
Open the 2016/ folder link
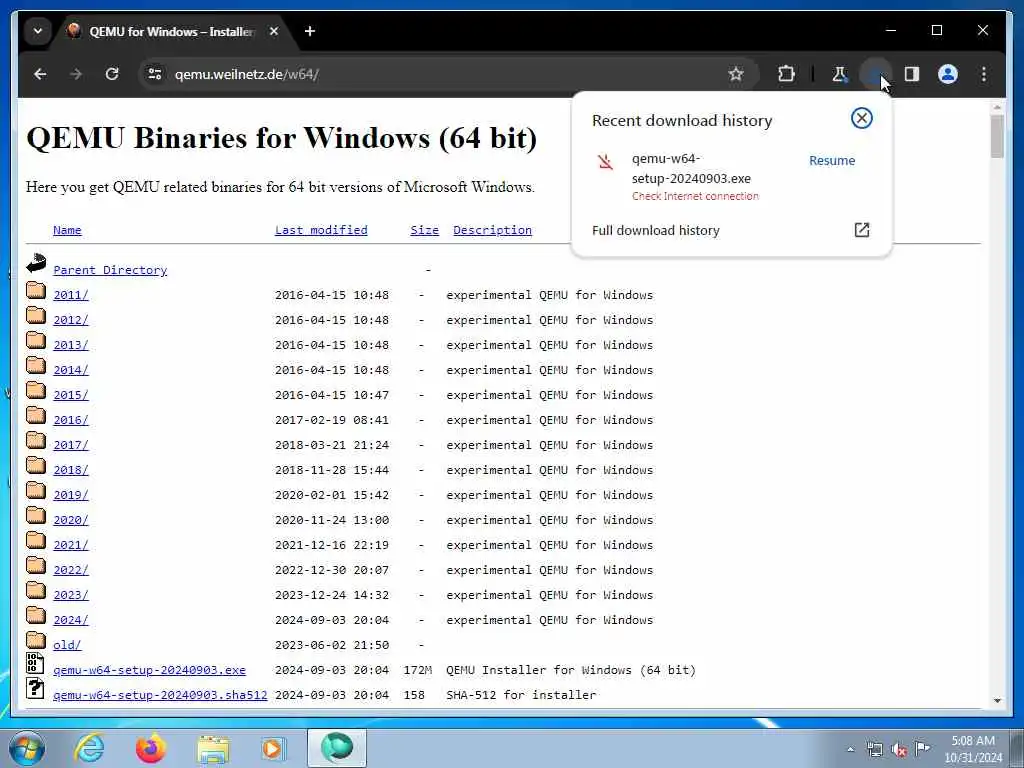(71, 420)
